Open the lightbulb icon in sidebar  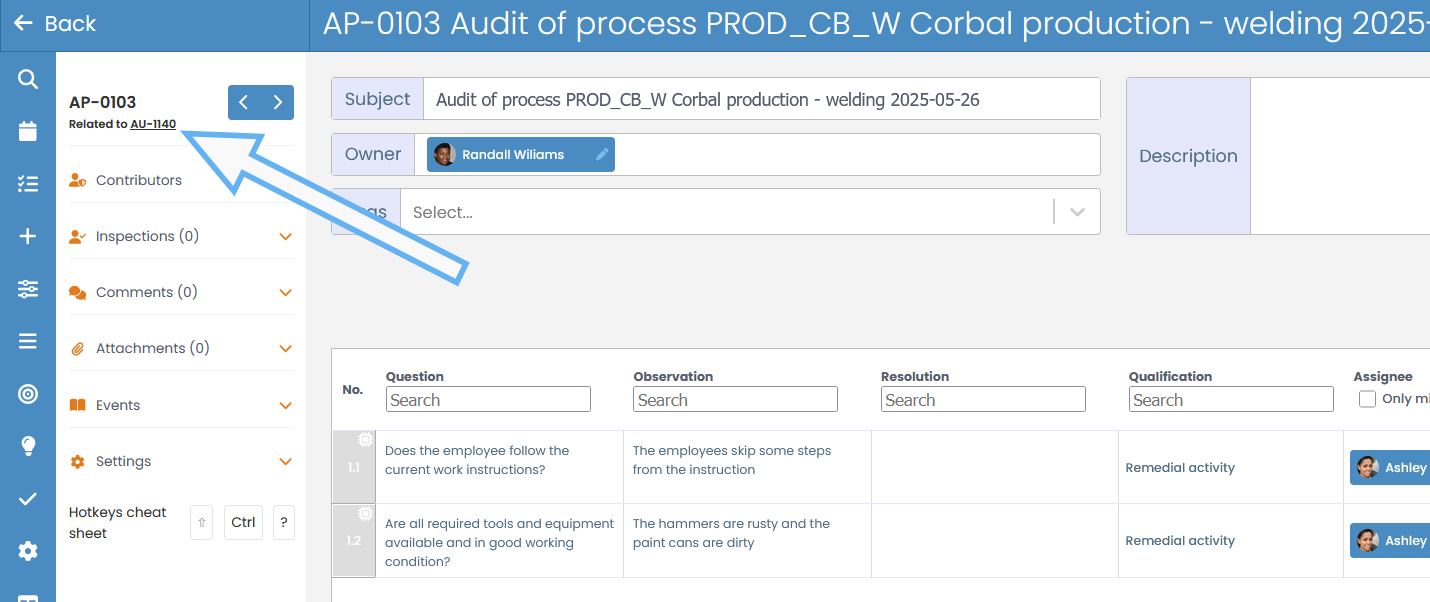pos(28,446)
